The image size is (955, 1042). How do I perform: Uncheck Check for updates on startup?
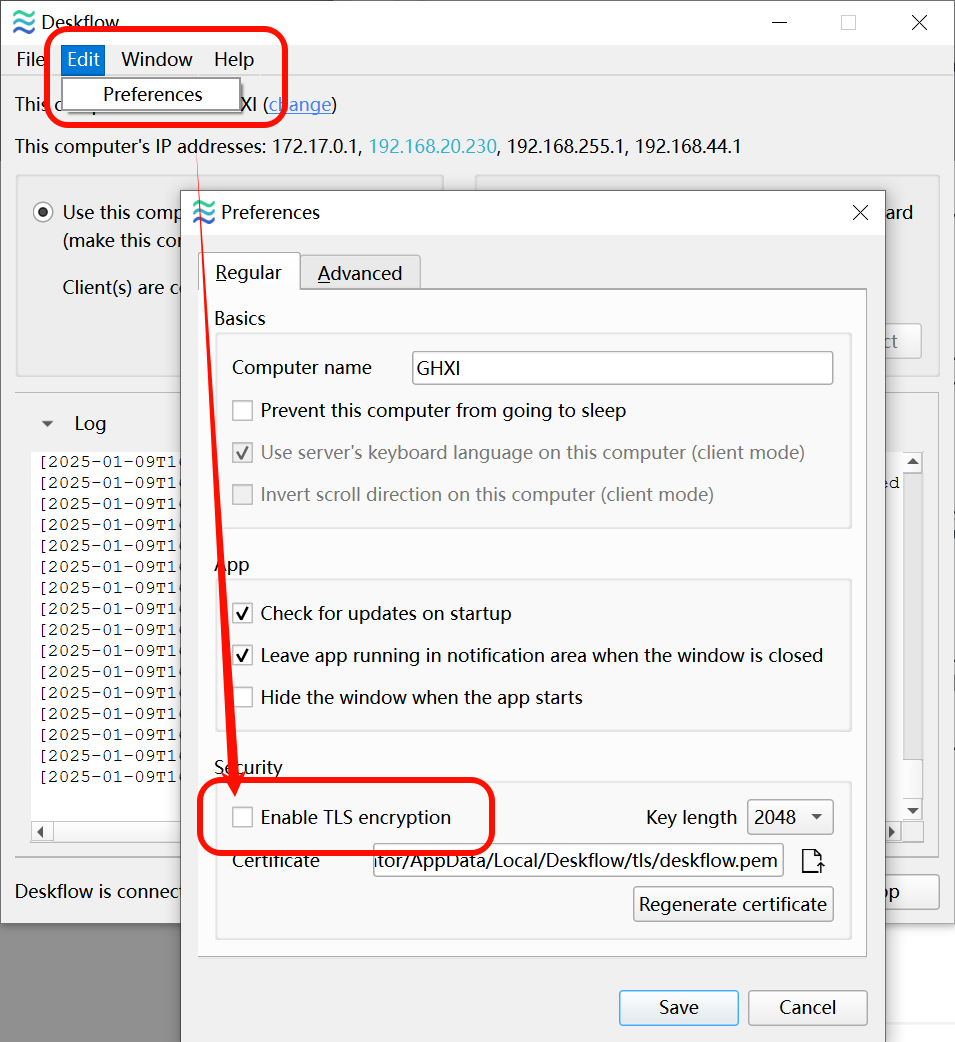[x=243, y=613]
